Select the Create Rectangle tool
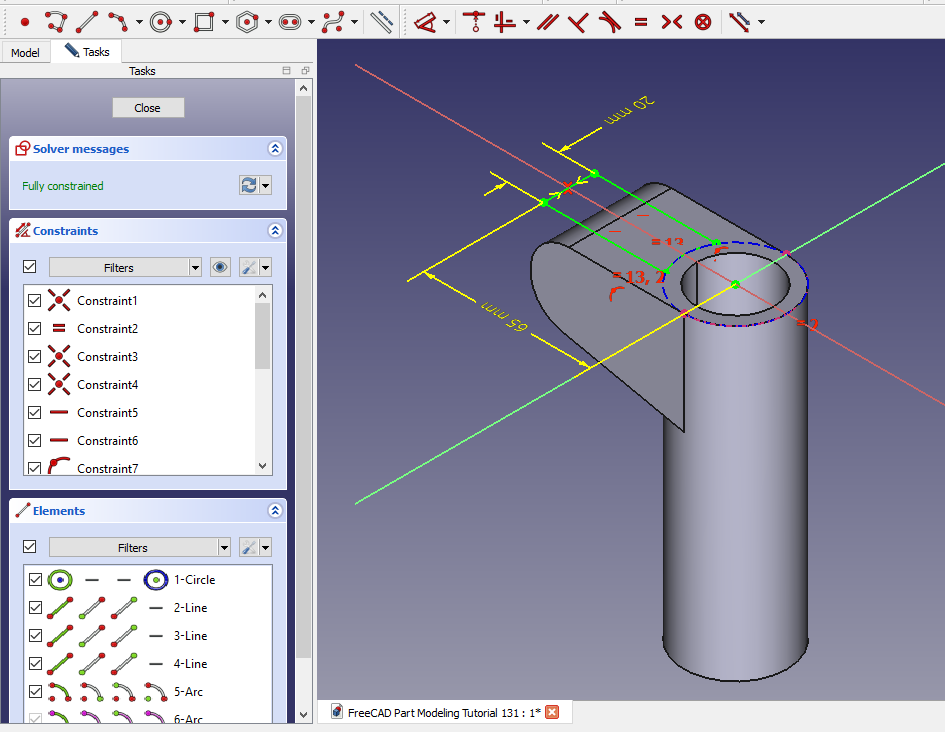This screenshot has width=945, height=732. tap(204, 21)
